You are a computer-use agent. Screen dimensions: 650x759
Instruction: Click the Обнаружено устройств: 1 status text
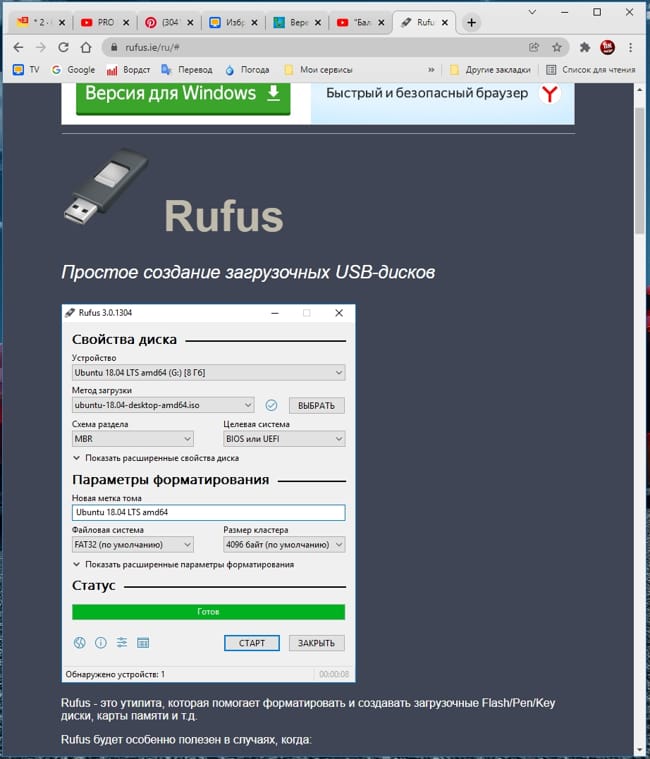pyautogui.click(x=115, y=674)
